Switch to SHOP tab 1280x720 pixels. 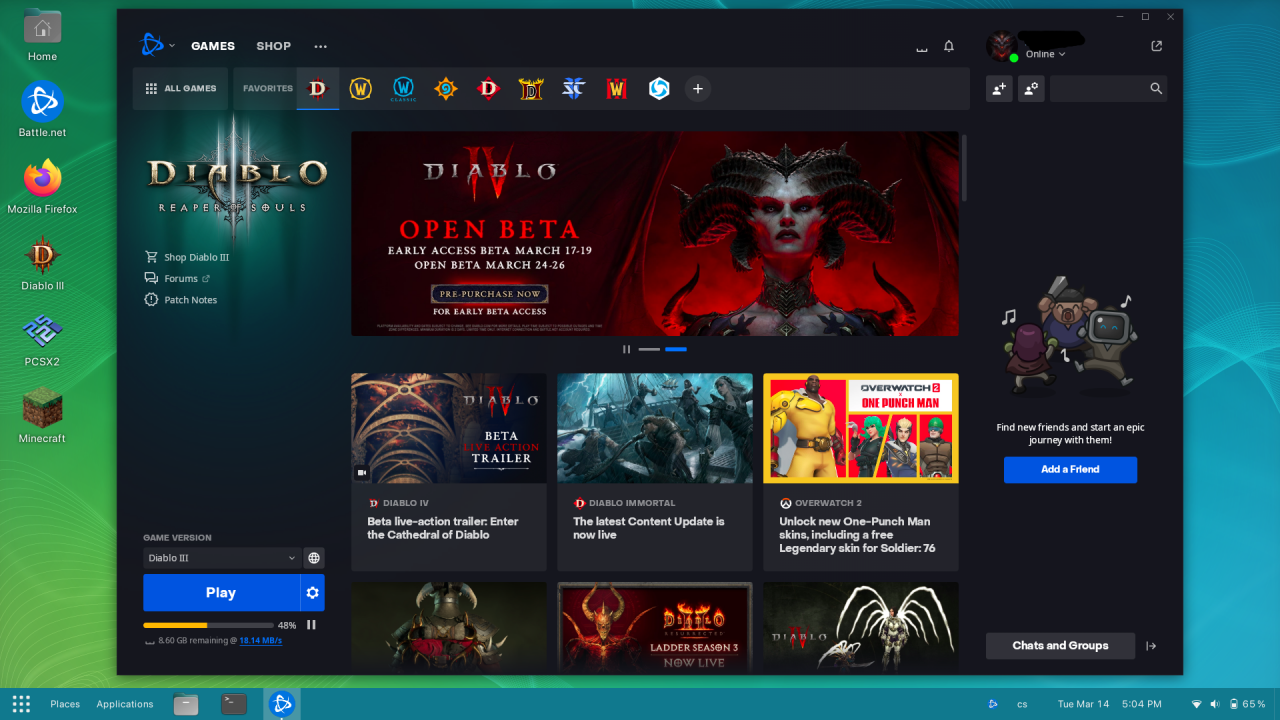click(x=273, y=46)
